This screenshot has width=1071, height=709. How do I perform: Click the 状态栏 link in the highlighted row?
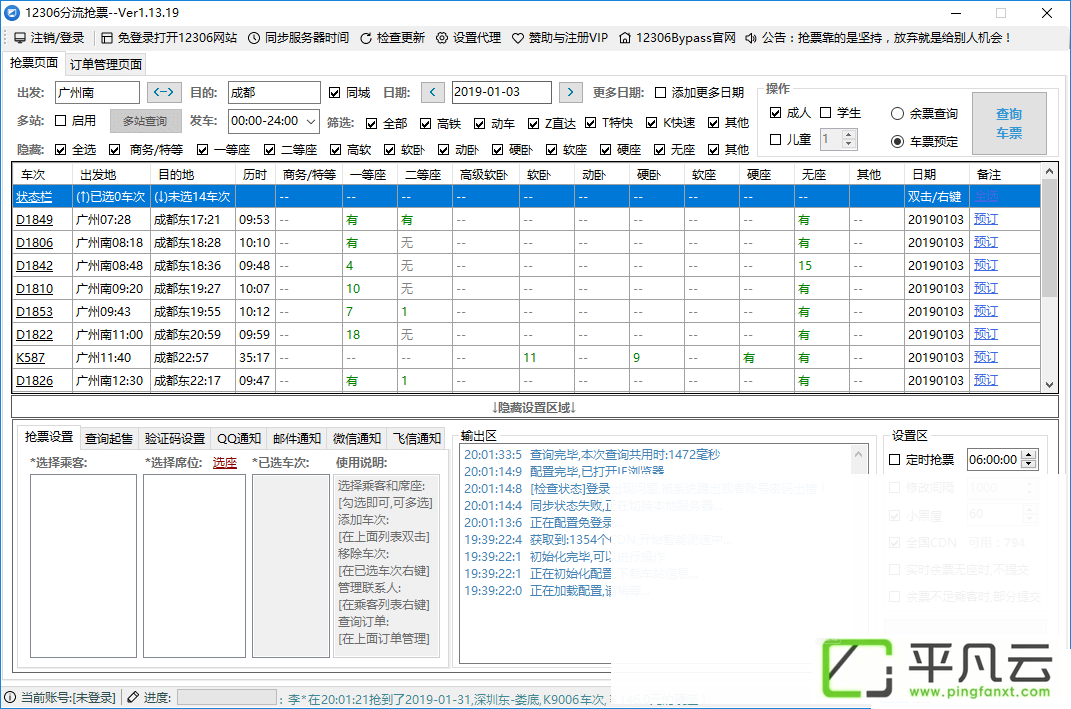click(x=34, y=197)
